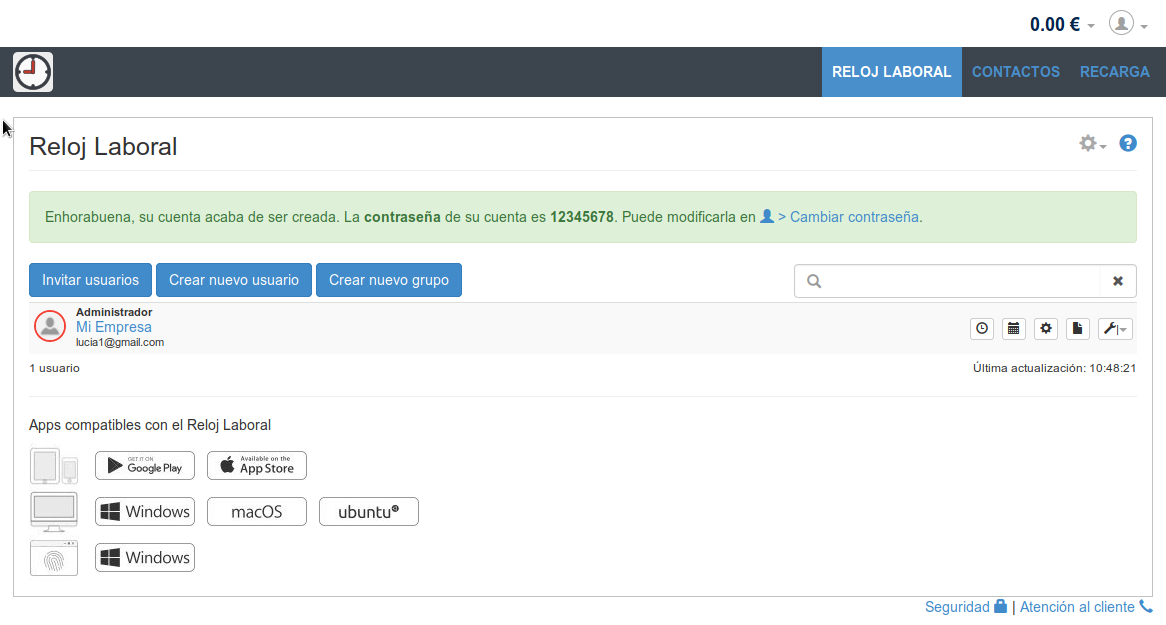1166x625 pixels.
Task: Go to the RECARGA tab
Action: point(1114,72)
